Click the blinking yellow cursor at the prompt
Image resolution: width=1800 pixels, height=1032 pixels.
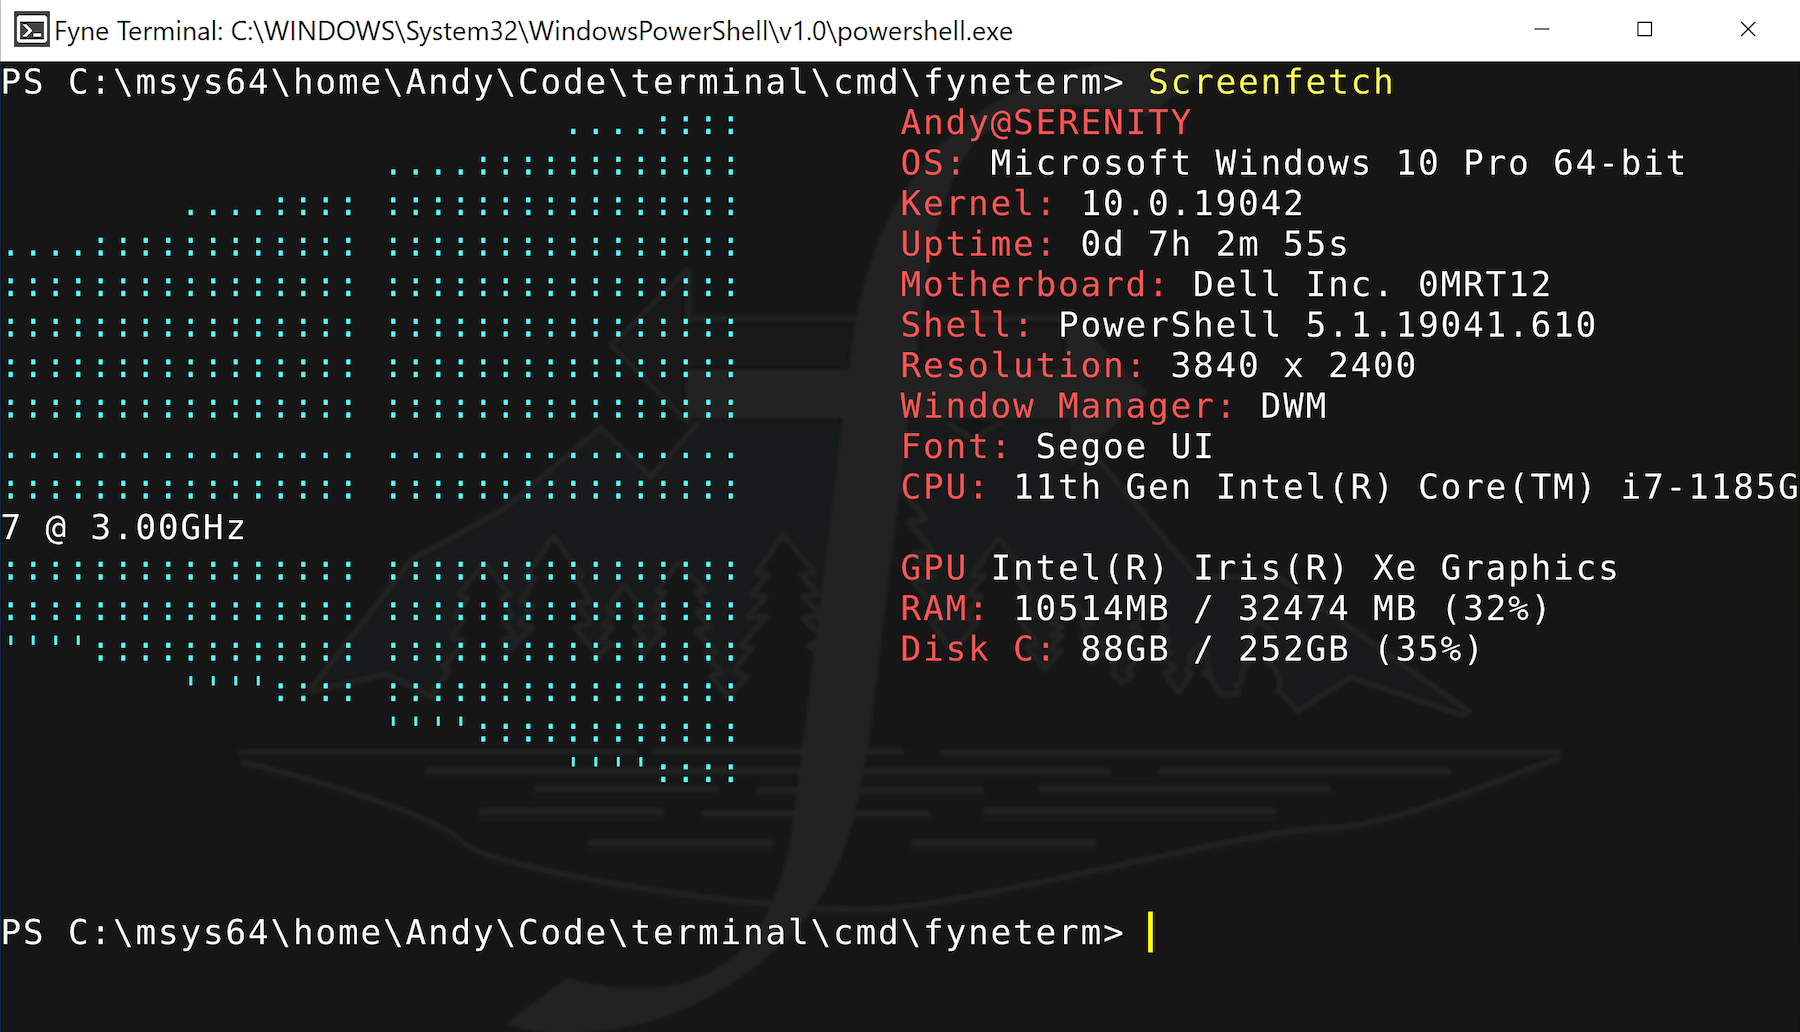click(x=1151, y=931)
